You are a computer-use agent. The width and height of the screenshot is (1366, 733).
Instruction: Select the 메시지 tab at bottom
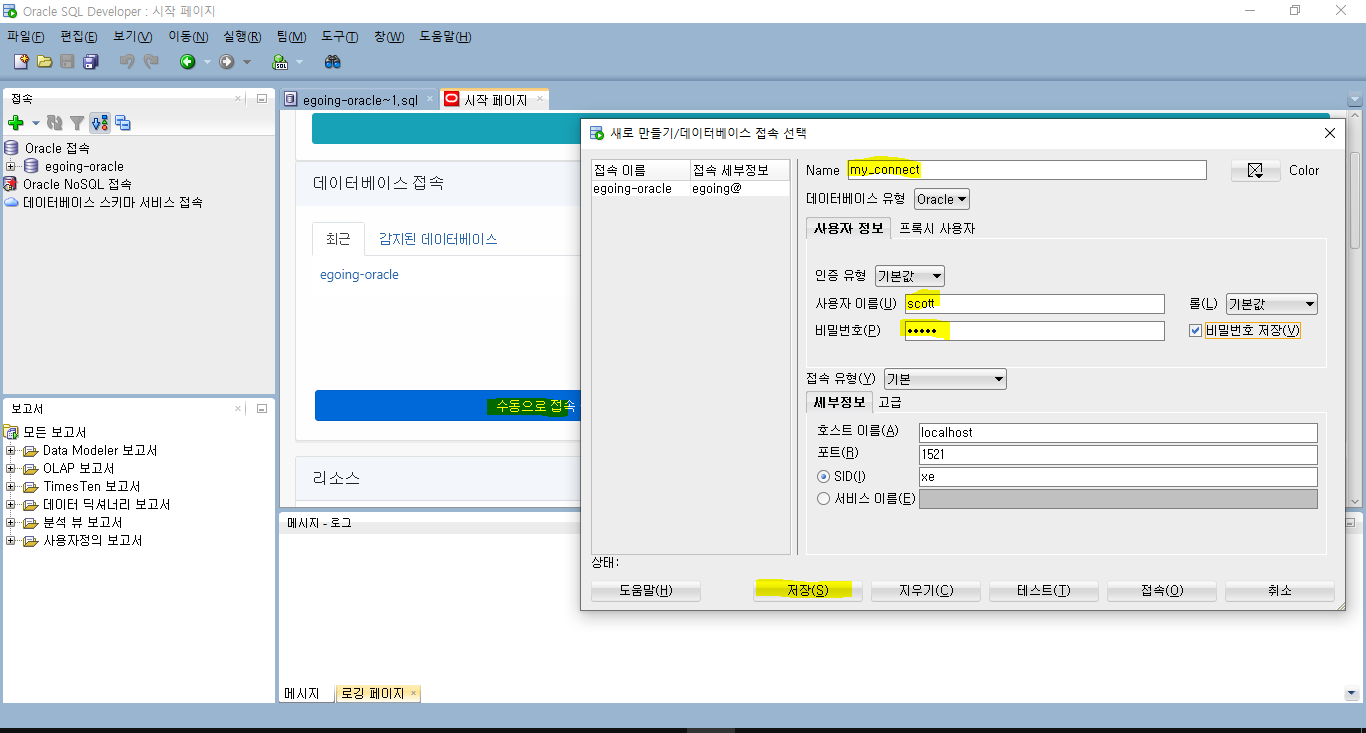point(302,693)
